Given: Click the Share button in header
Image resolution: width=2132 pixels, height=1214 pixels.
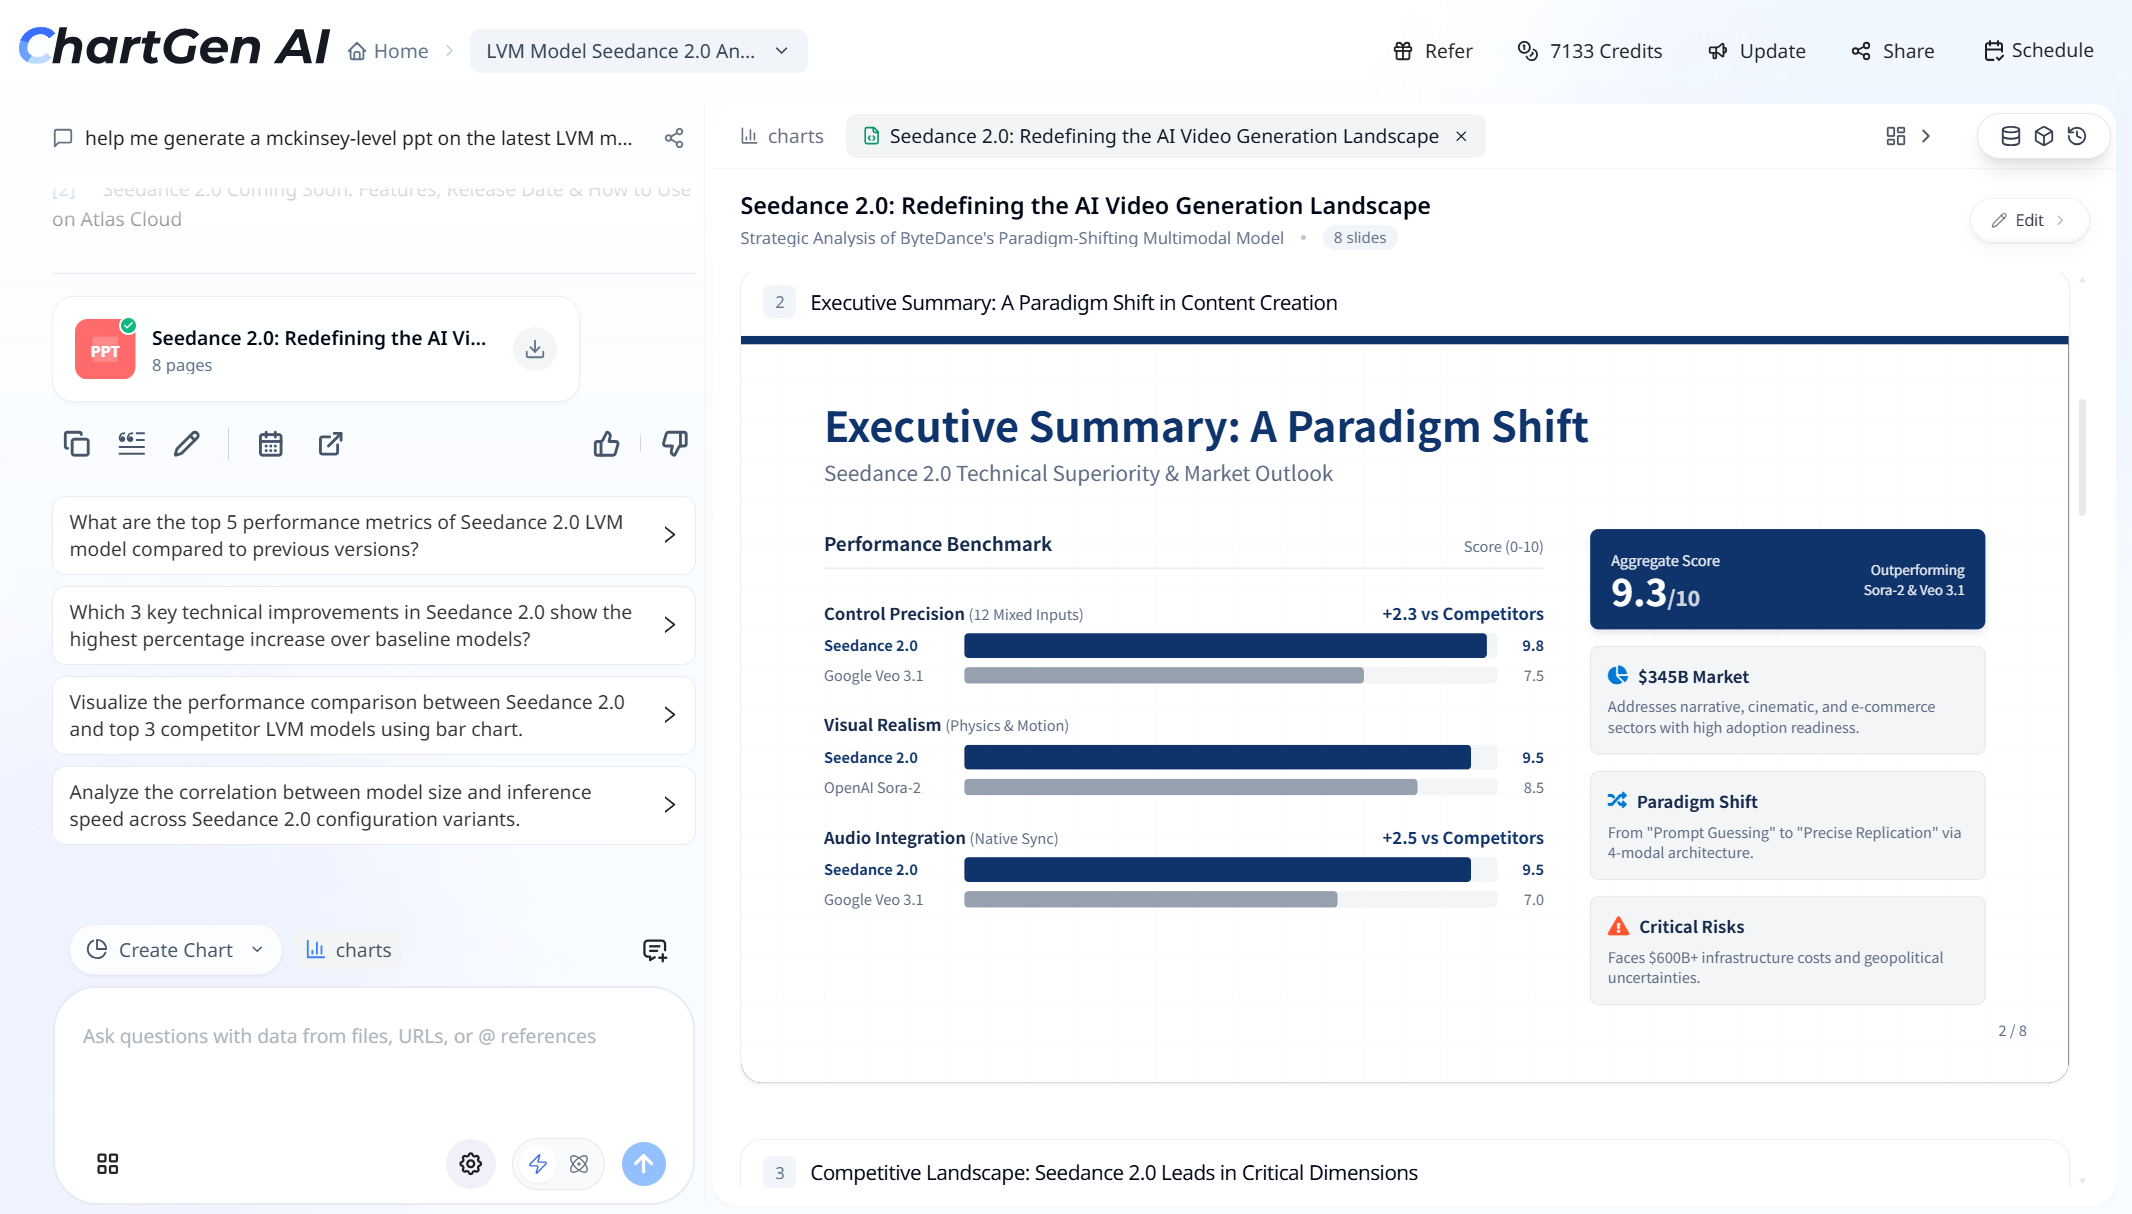Looking at the screenshot, I should coord(1892,51).
